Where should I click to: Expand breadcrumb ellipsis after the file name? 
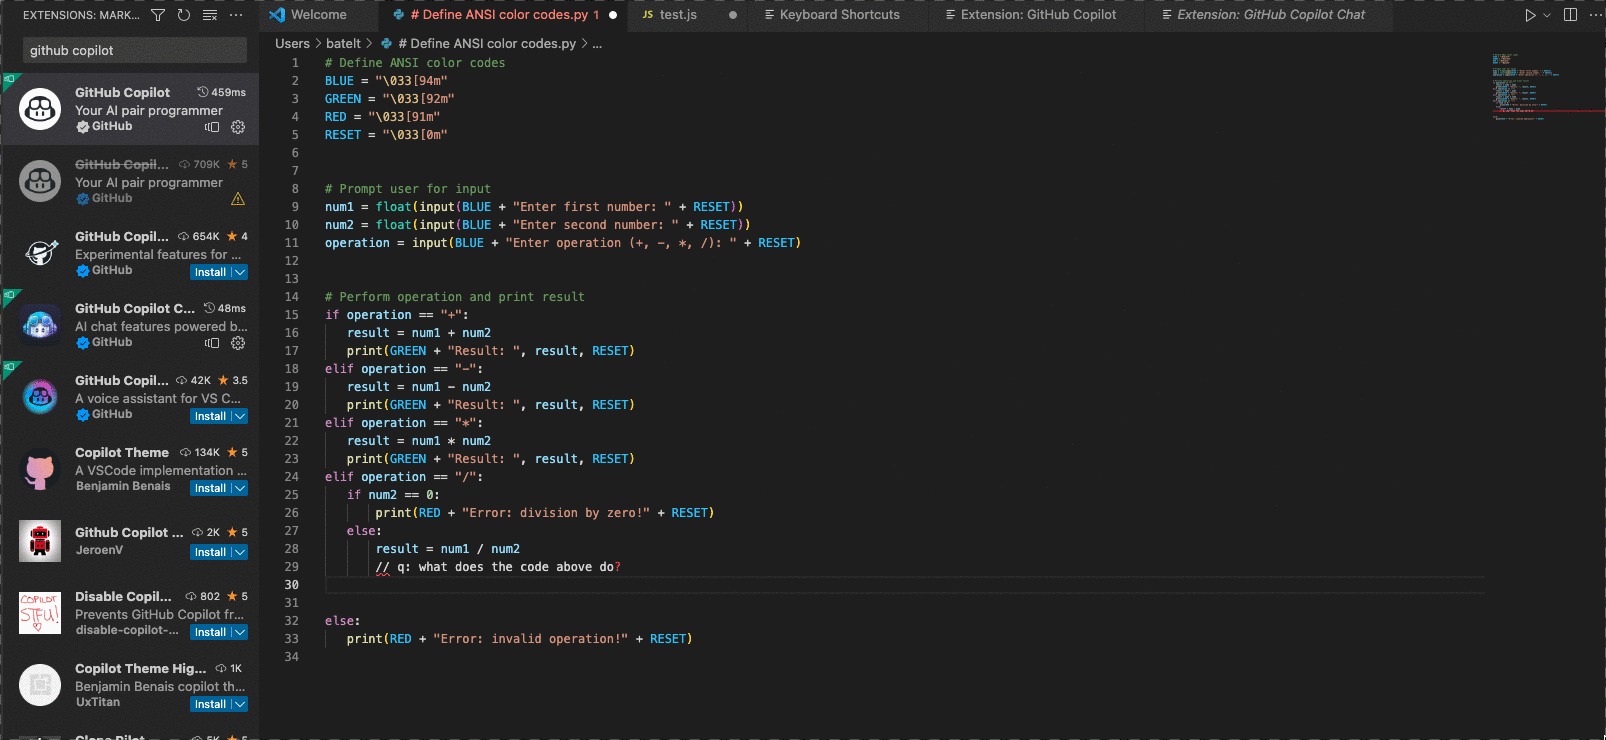tap(597, 44)
